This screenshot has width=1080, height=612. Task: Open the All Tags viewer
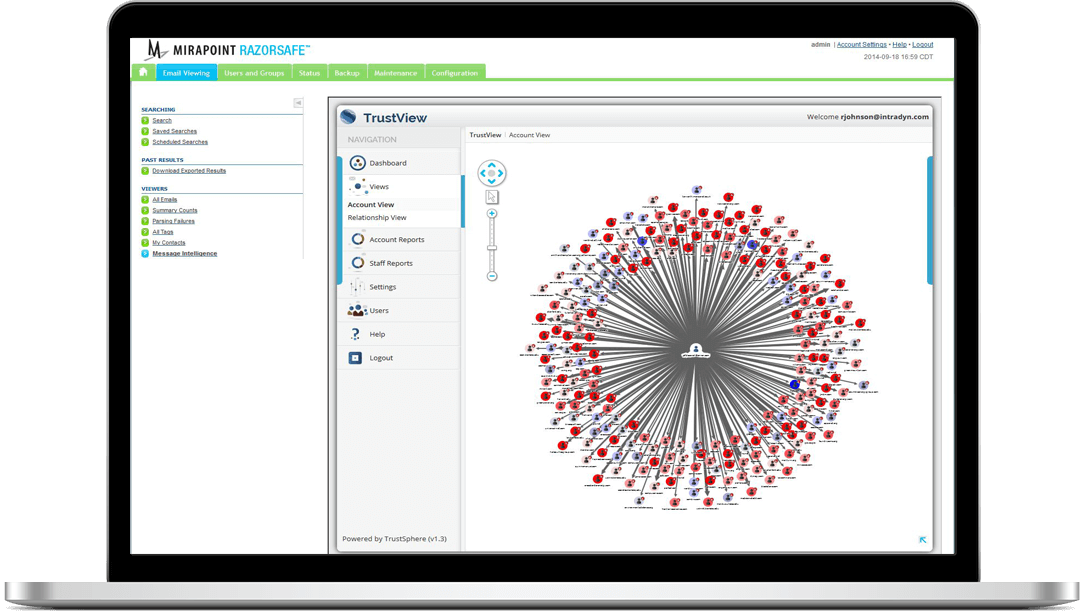click(x=163, y=232)
